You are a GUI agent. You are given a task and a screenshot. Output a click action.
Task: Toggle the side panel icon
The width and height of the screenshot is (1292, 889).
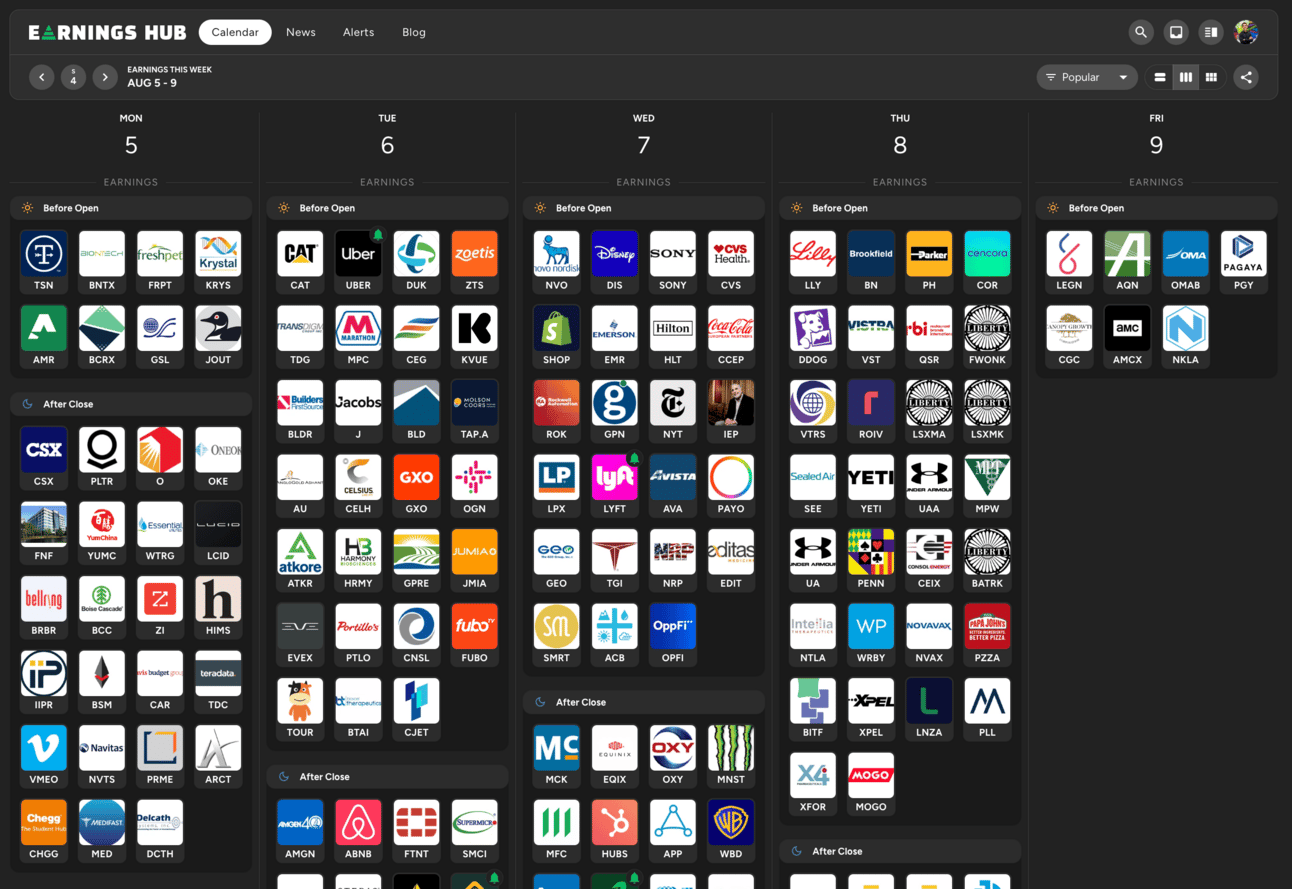point(1211,32)
